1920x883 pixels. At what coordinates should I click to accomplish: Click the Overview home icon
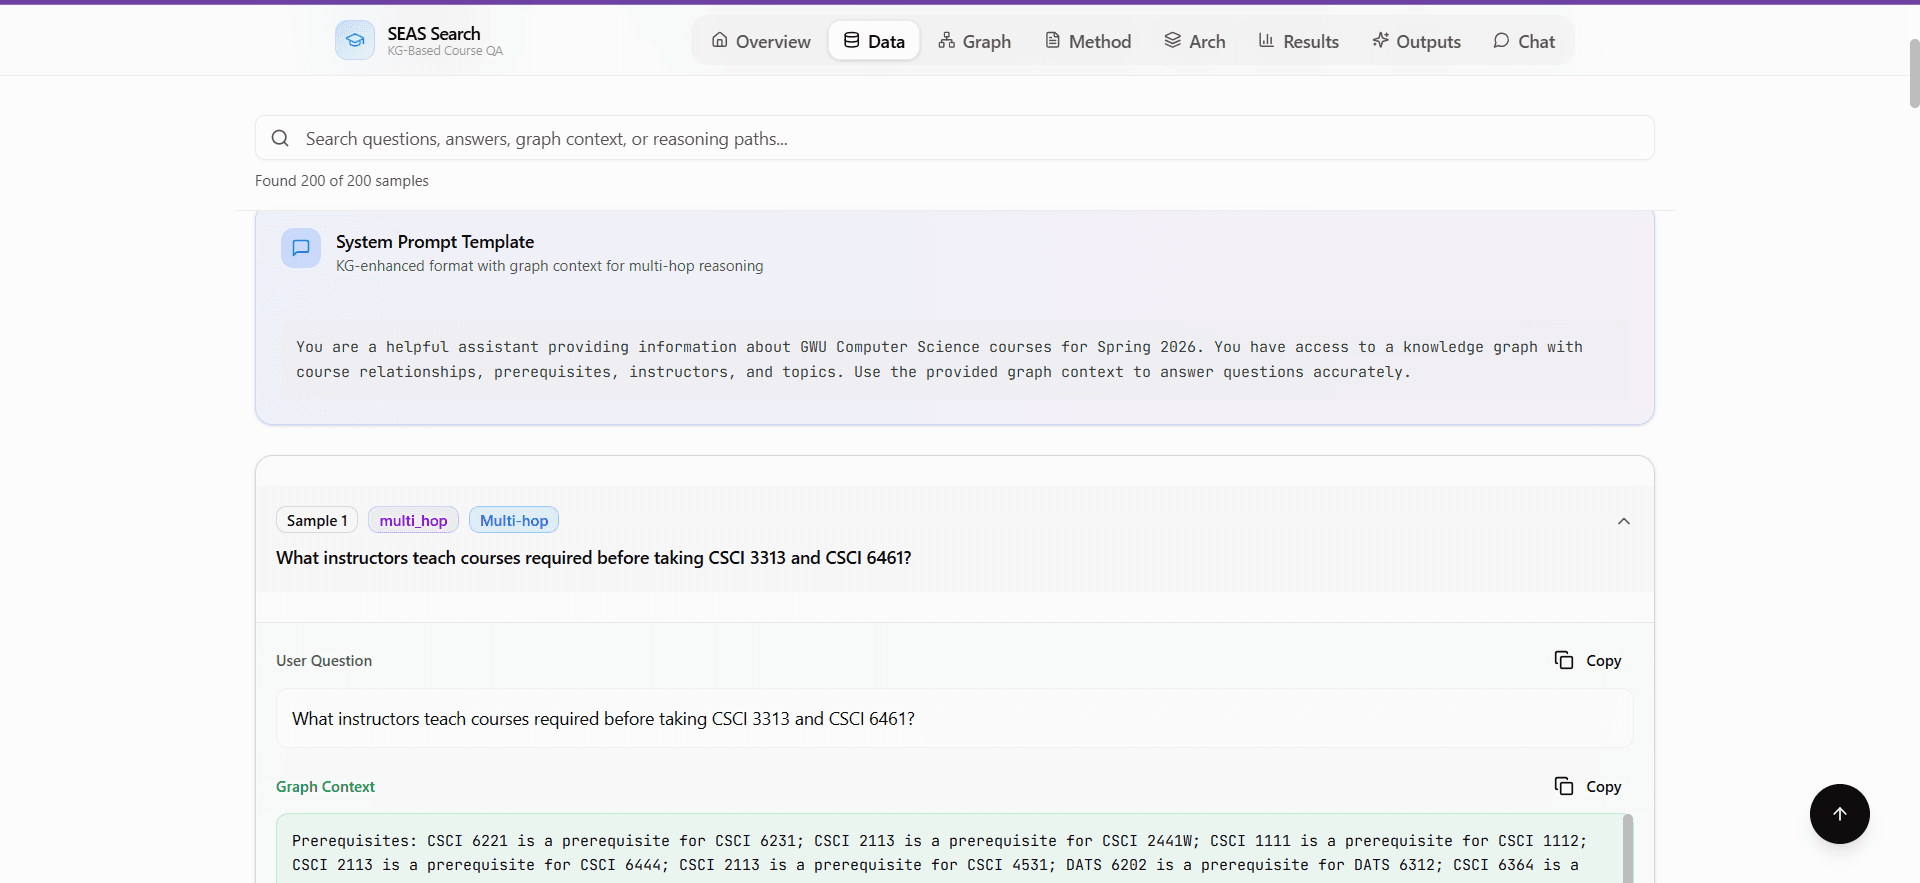(x=720, y=41)
